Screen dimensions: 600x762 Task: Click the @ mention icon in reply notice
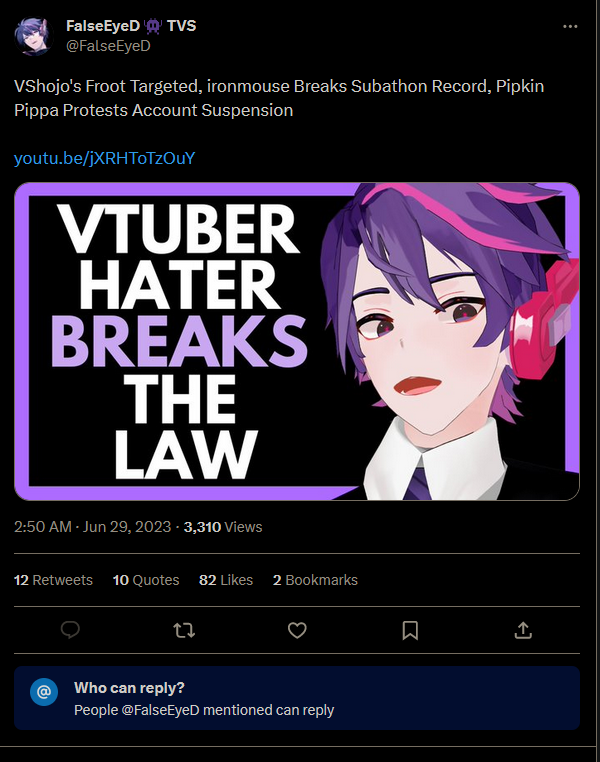point(44,692)
